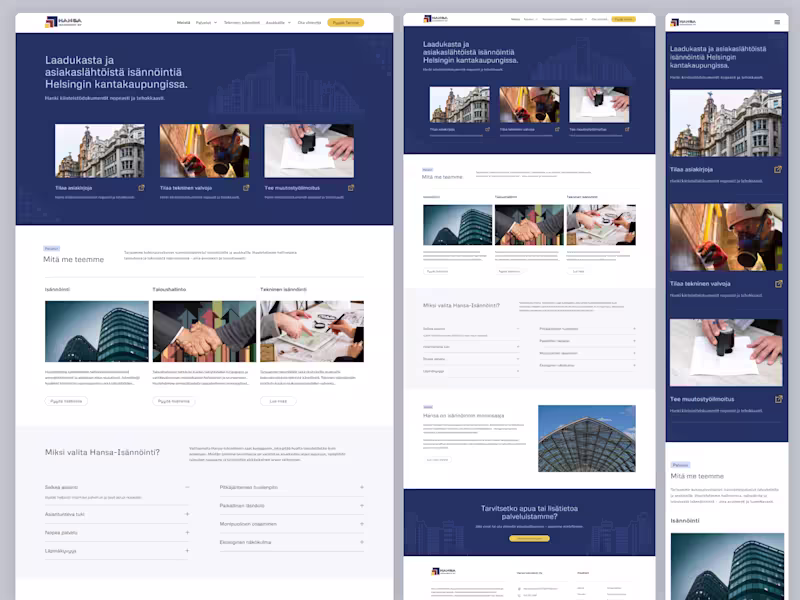This screenshot has width=800, height=600.
Task: Click the external link icon beside mobile Tee muutostyöilmoitus
Action: click(778, 399)
